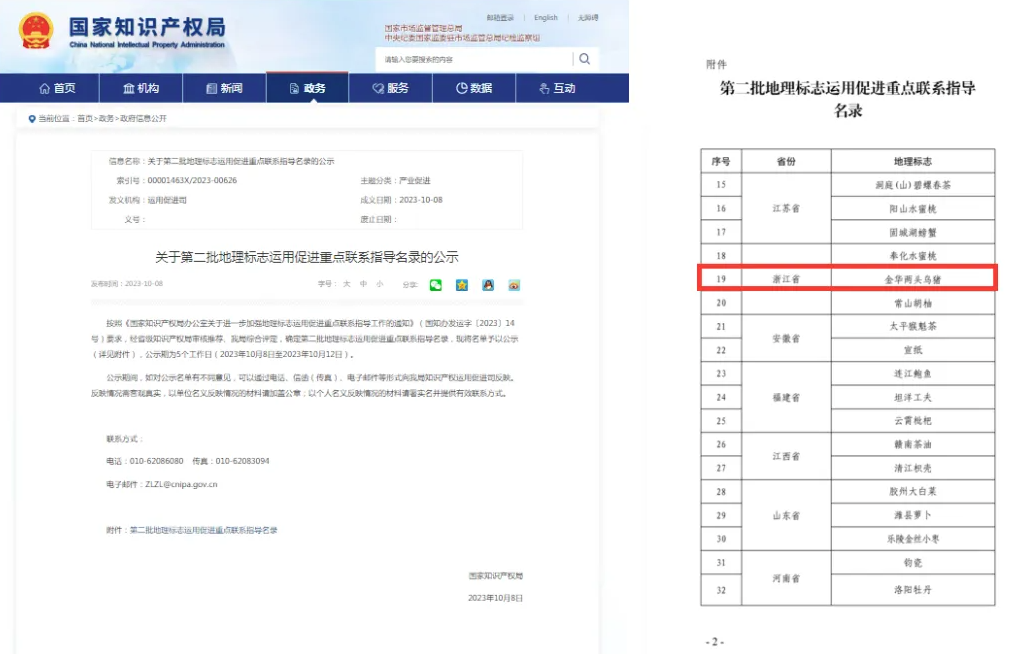
Task: Share via QQ penguin icon
Action: [x=488, y=285]
